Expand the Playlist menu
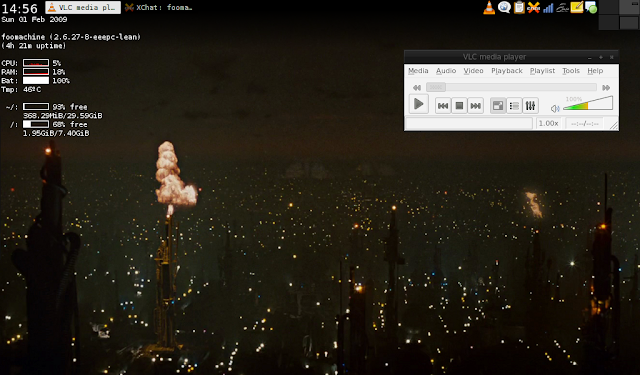Viewport: 640px width, 375px height. click(x=542, y=71)
